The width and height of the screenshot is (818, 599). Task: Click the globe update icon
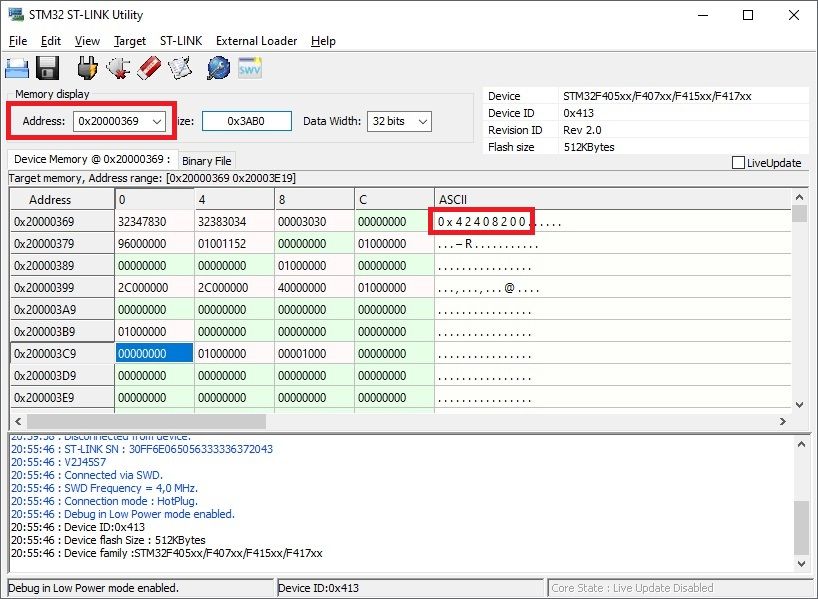click(218, 68)
